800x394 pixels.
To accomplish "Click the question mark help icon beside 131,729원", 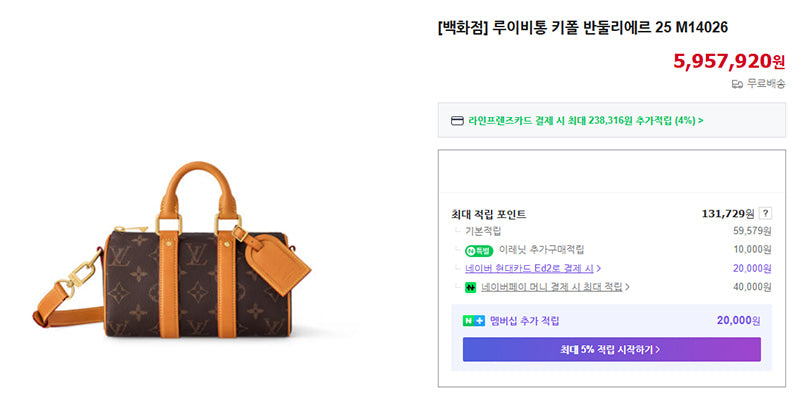I will 765,214.
